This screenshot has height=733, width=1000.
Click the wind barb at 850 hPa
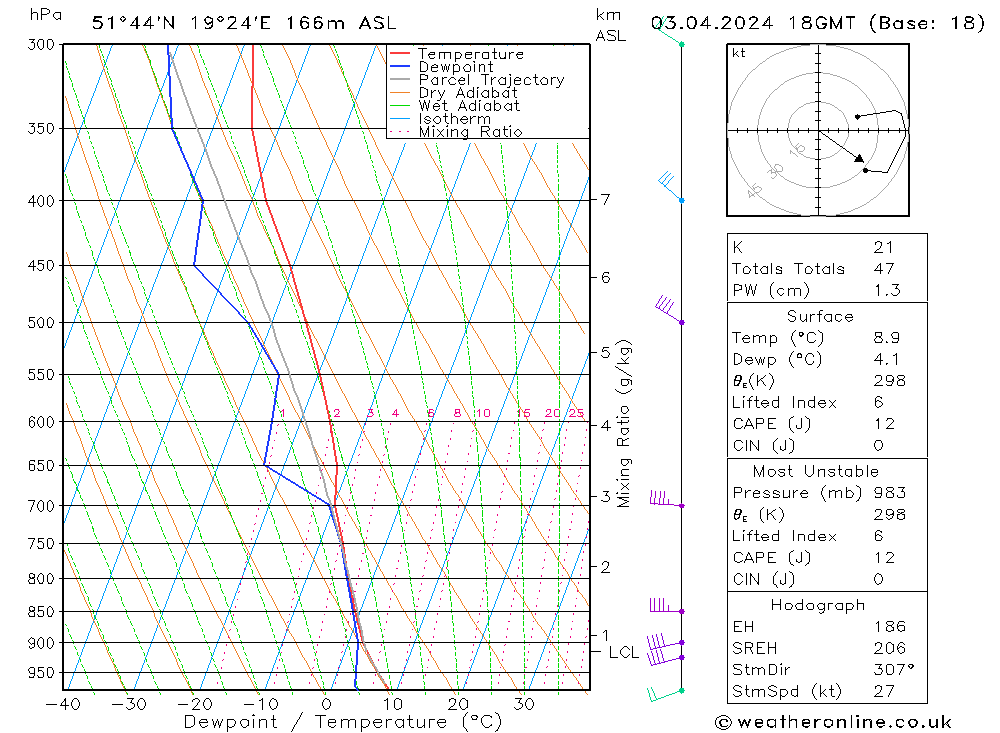pos(666,605)
